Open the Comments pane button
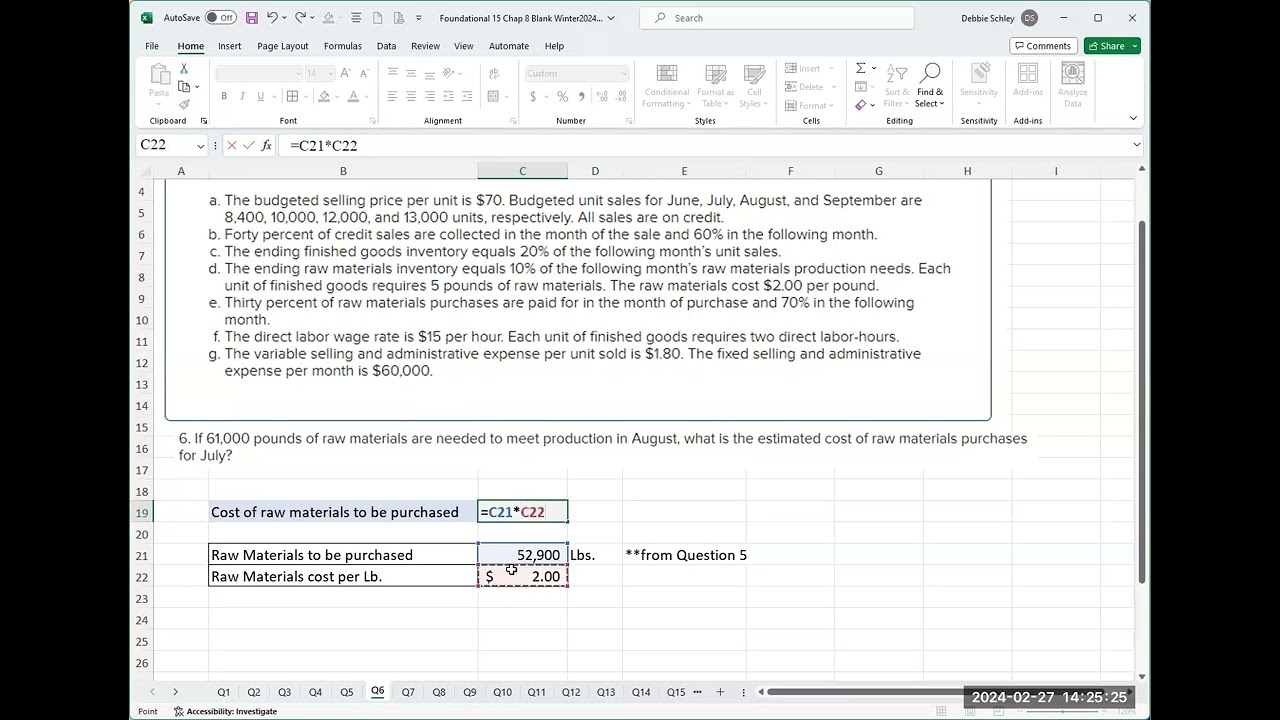Screen dimensions: 1280x720 1042,46
